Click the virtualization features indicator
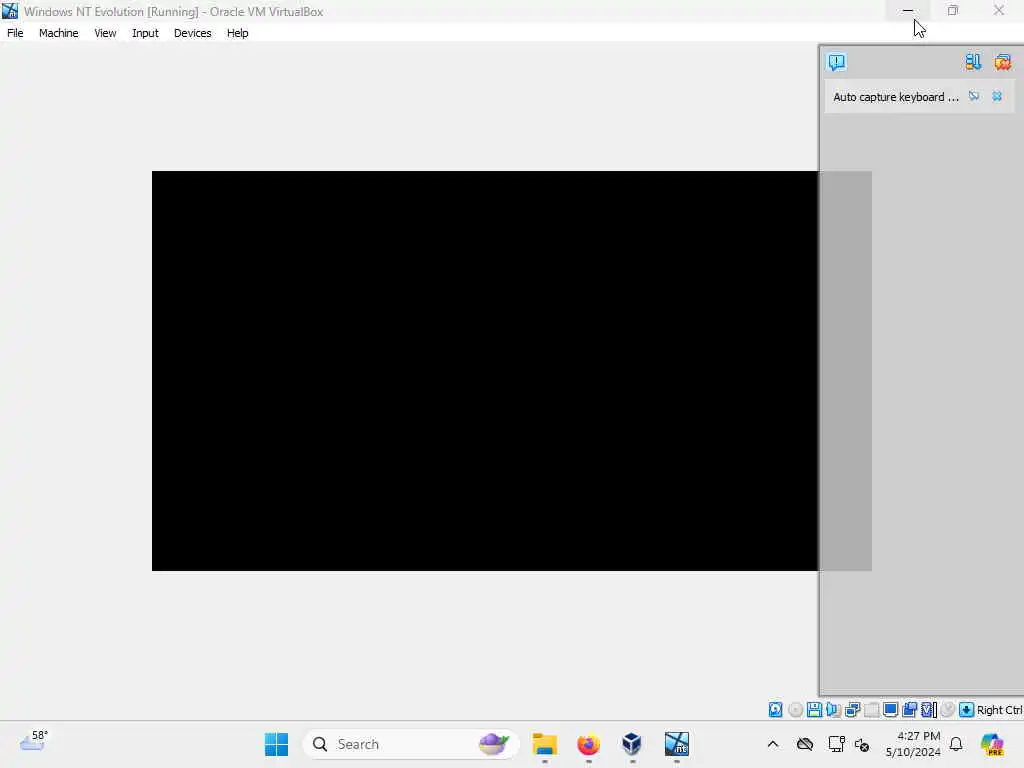 928,709
